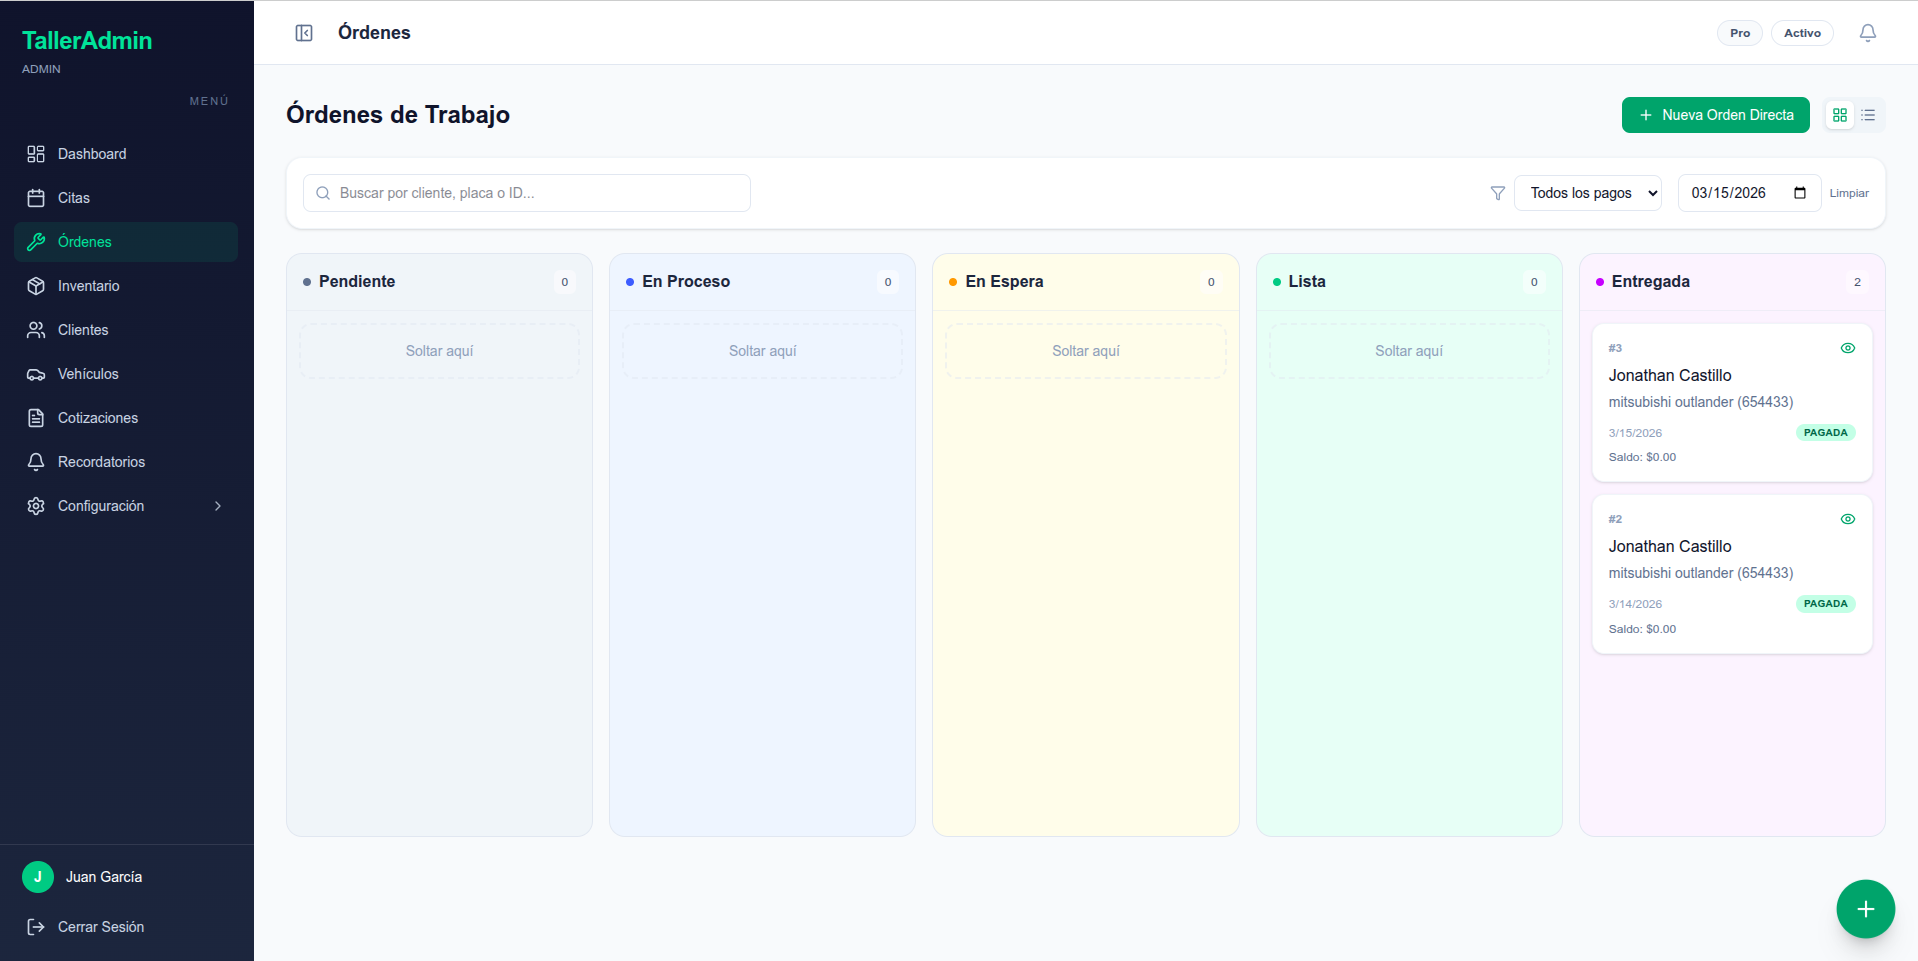
Task: Collapse the sidebar with the panel icon
Action: [x=304, y=33]
